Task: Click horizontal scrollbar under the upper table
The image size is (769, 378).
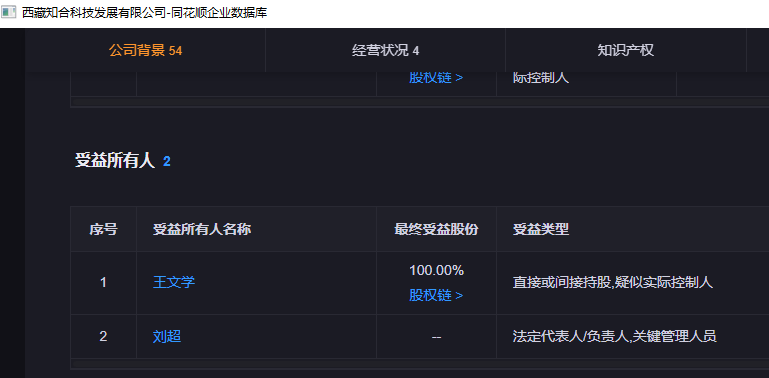Action: [x=420, y=102]
